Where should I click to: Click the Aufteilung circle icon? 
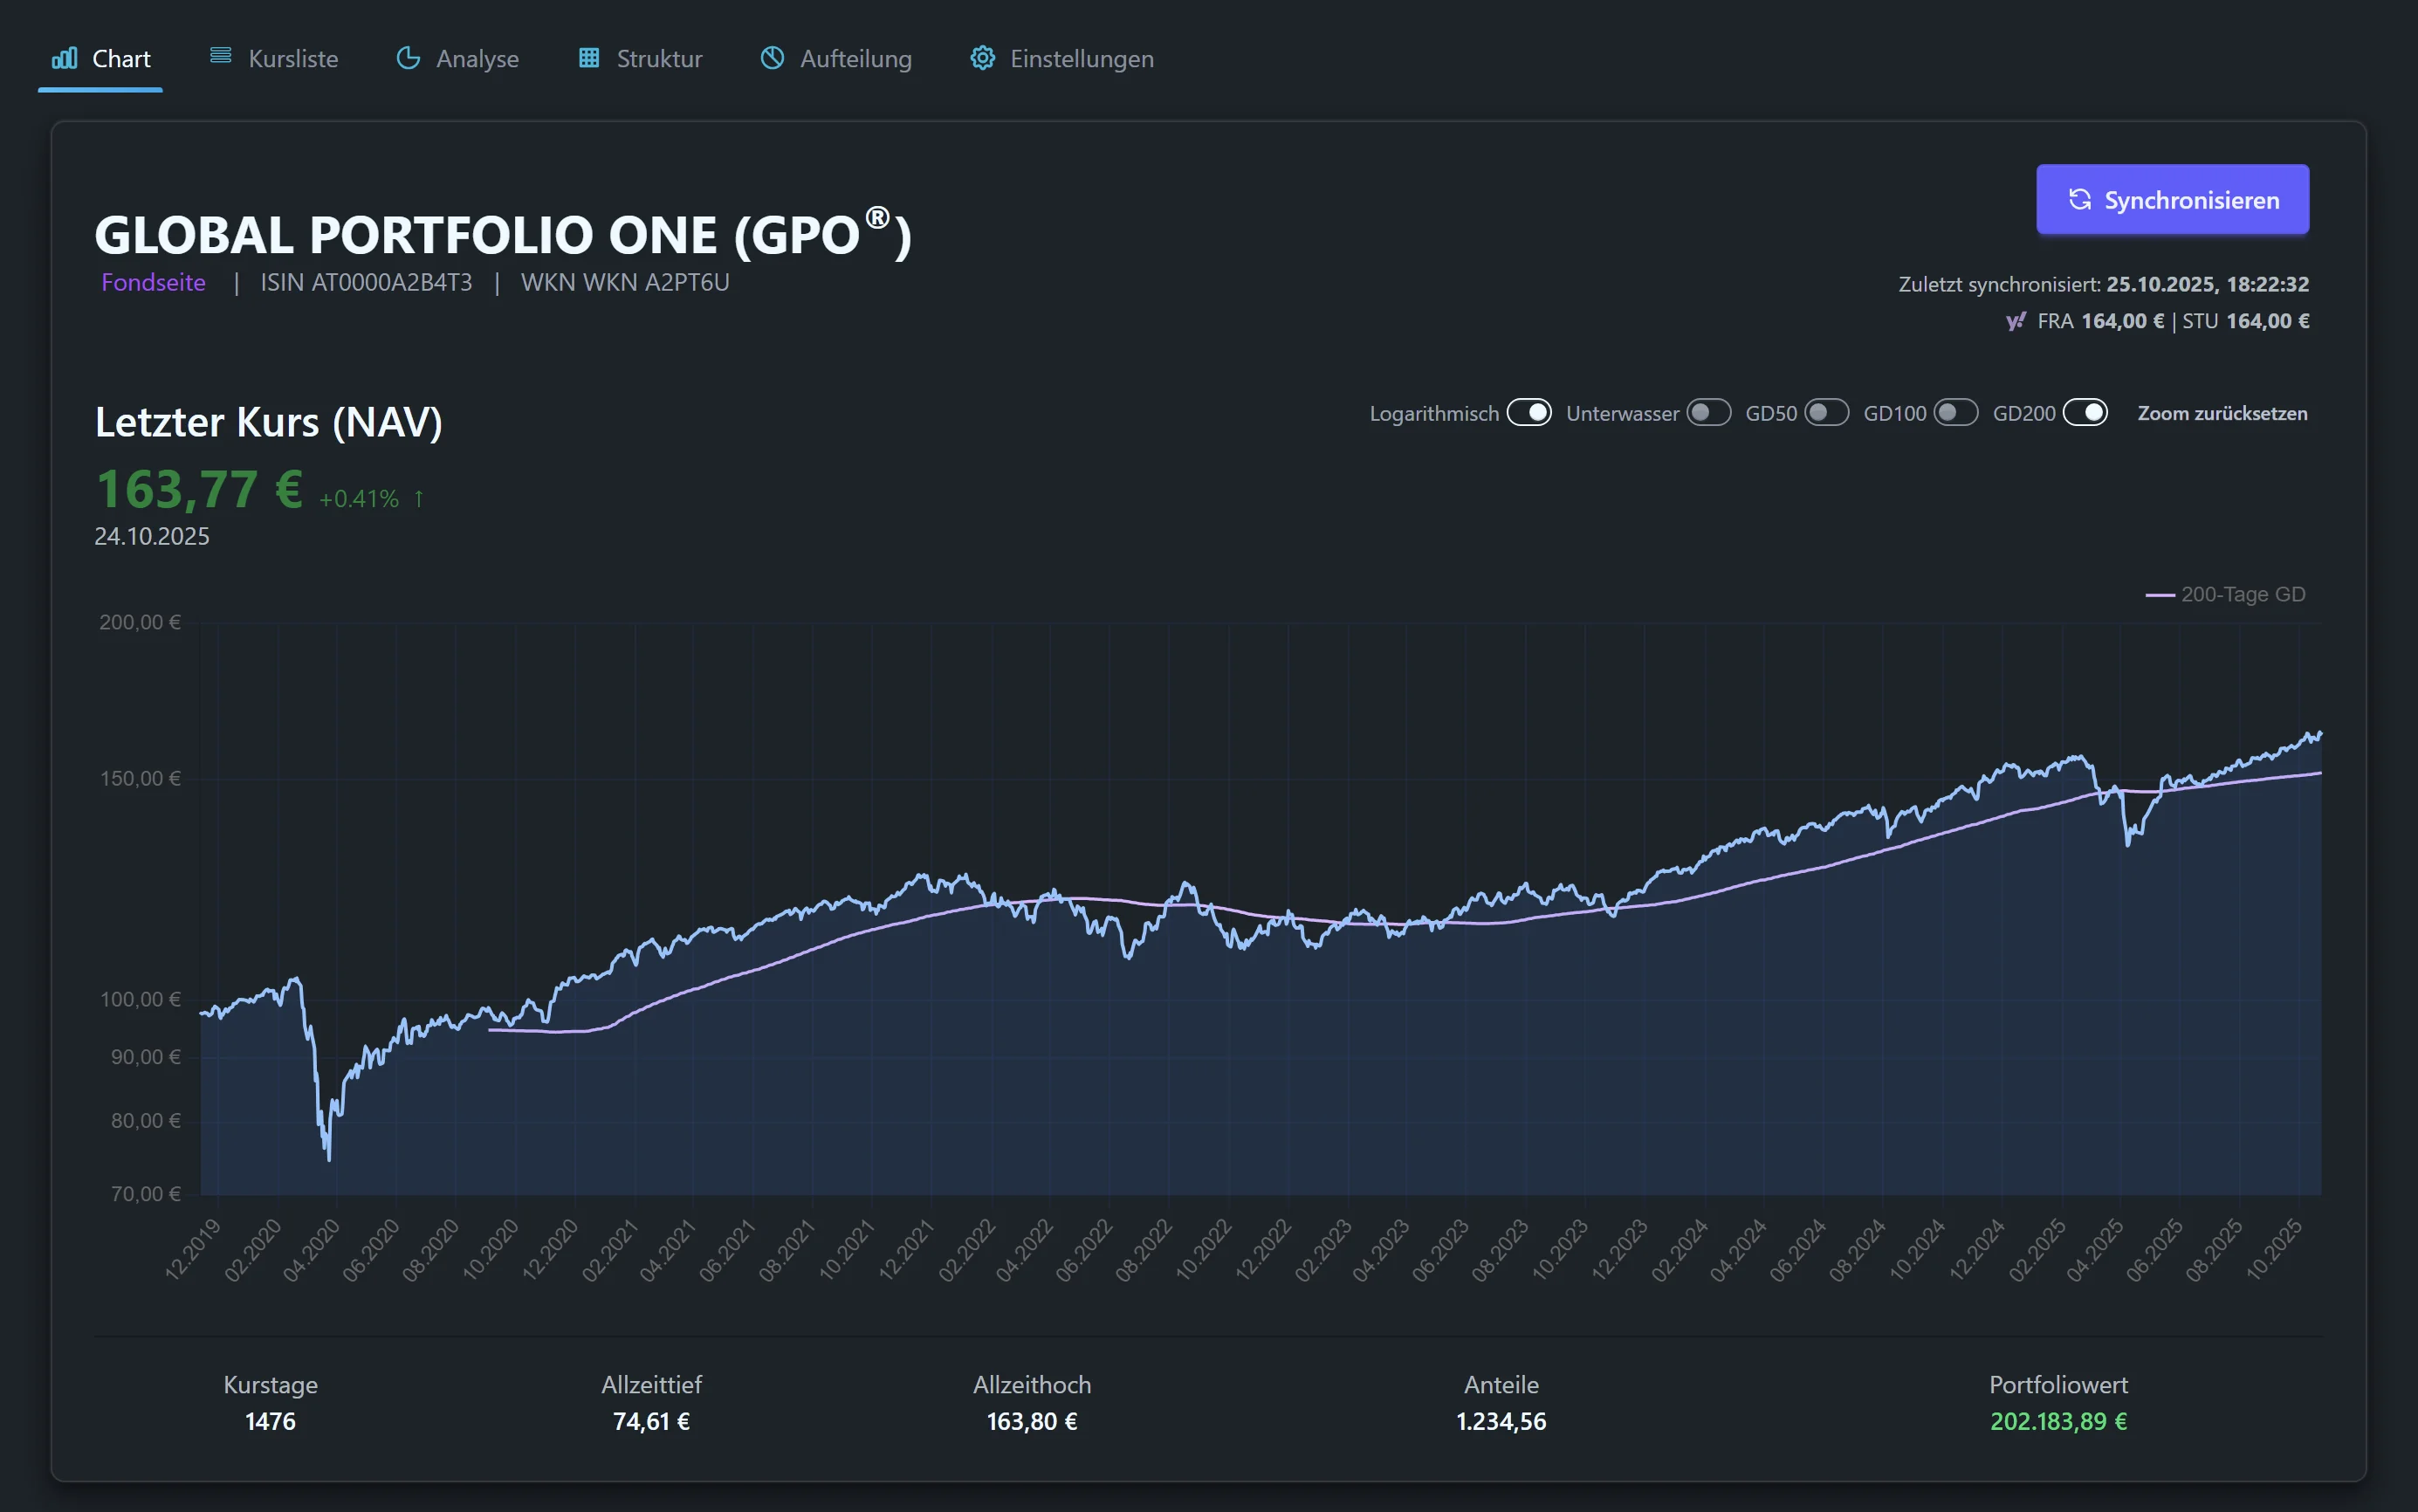(x=772, y=58)
